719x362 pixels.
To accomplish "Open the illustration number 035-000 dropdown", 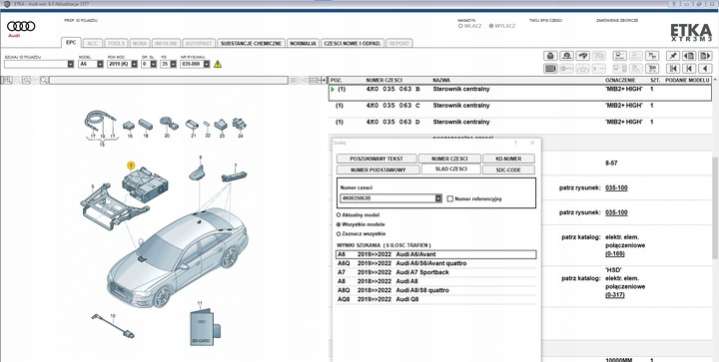I will (195, 64).
